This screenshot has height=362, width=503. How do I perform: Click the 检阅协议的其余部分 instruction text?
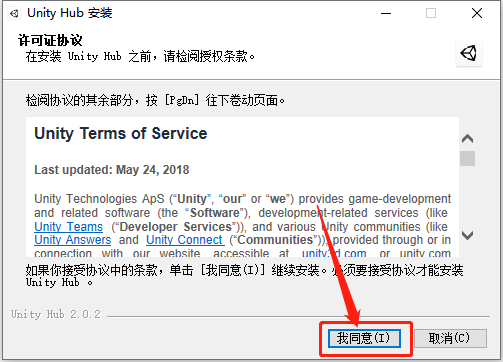[x=155, y=100]
